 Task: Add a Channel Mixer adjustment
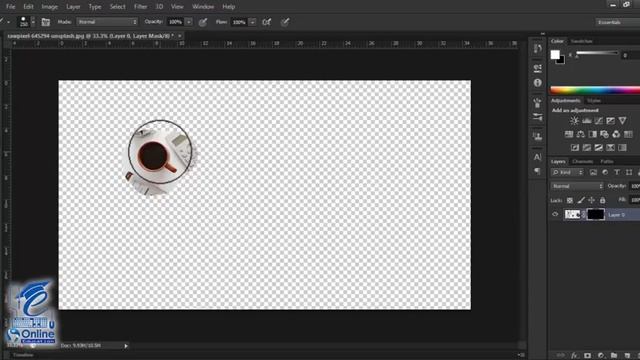616,134
